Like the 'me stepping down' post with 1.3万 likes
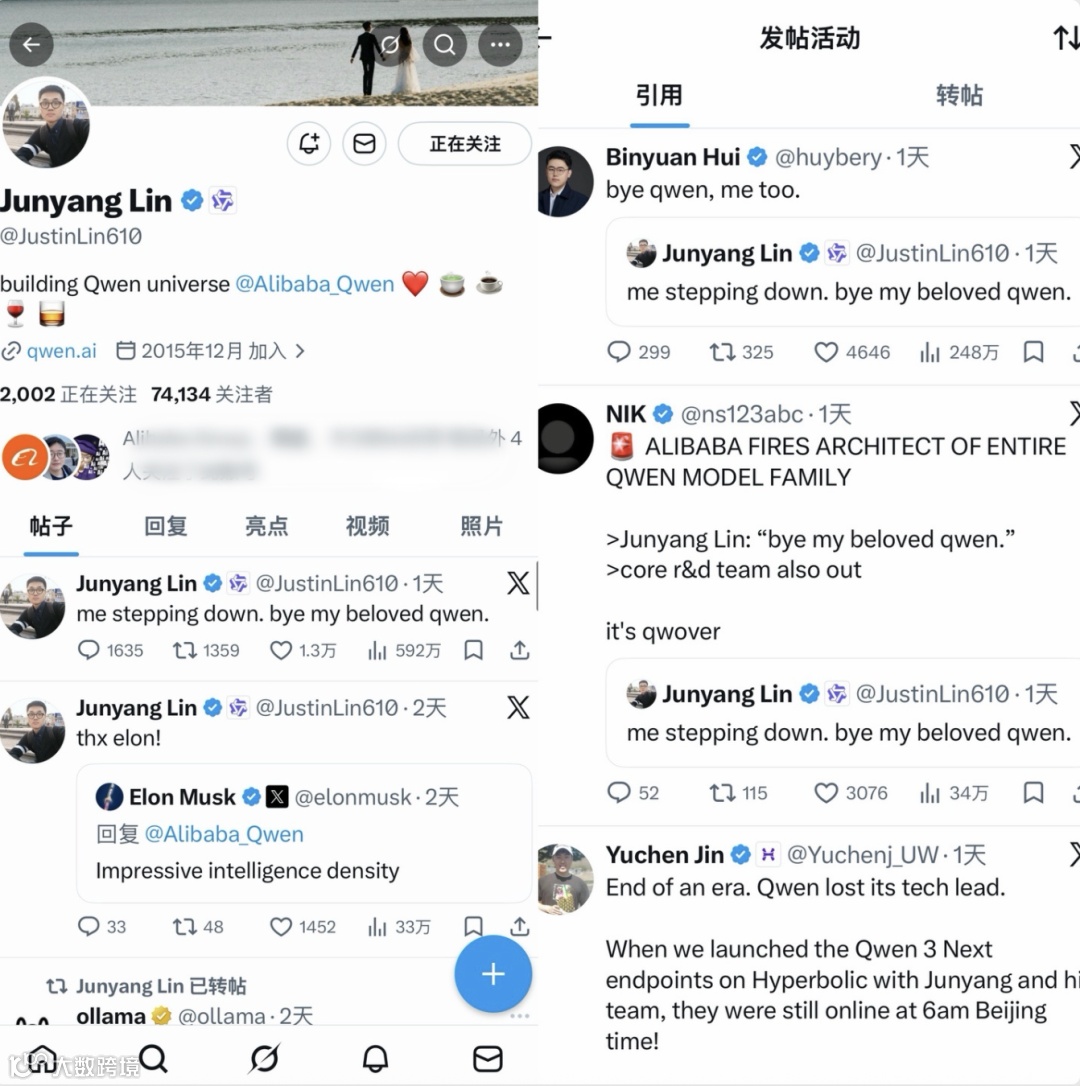 [281, 650]
